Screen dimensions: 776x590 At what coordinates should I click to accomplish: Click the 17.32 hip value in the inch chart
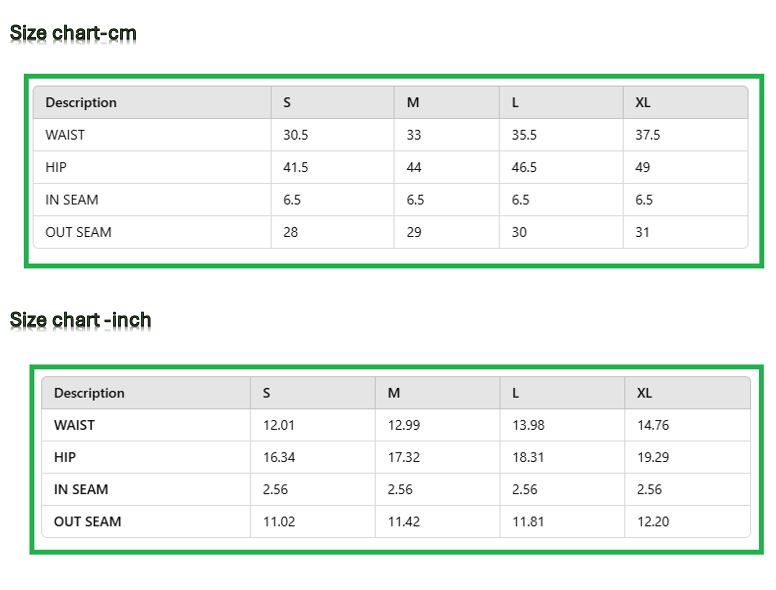click(x=404, y=457)
